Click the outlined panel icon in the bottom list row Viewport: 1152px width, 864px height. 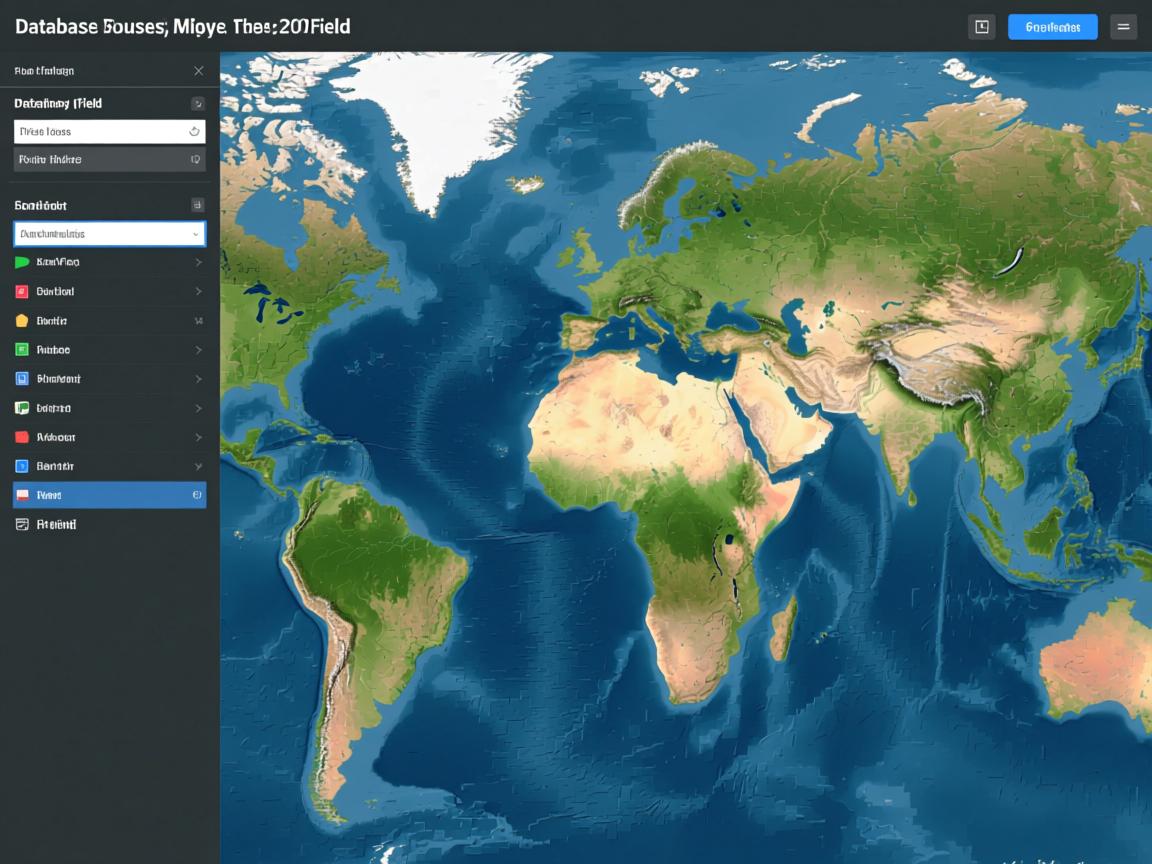click(21, 524)
